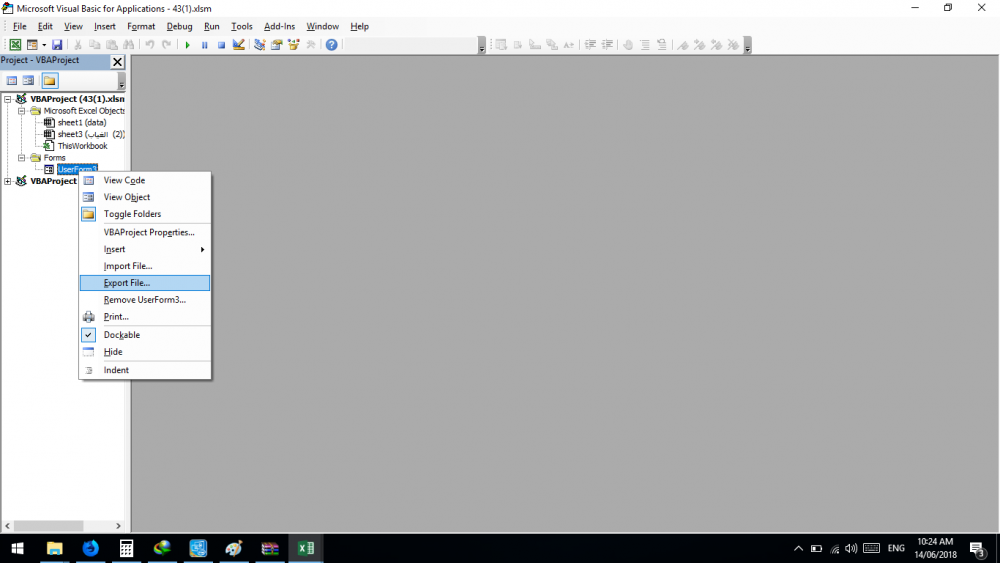Image resolution: width=1000 pixels, height=563 pixels.
Task: Select View Code in context menu
Action: click(x=145, y=180)
